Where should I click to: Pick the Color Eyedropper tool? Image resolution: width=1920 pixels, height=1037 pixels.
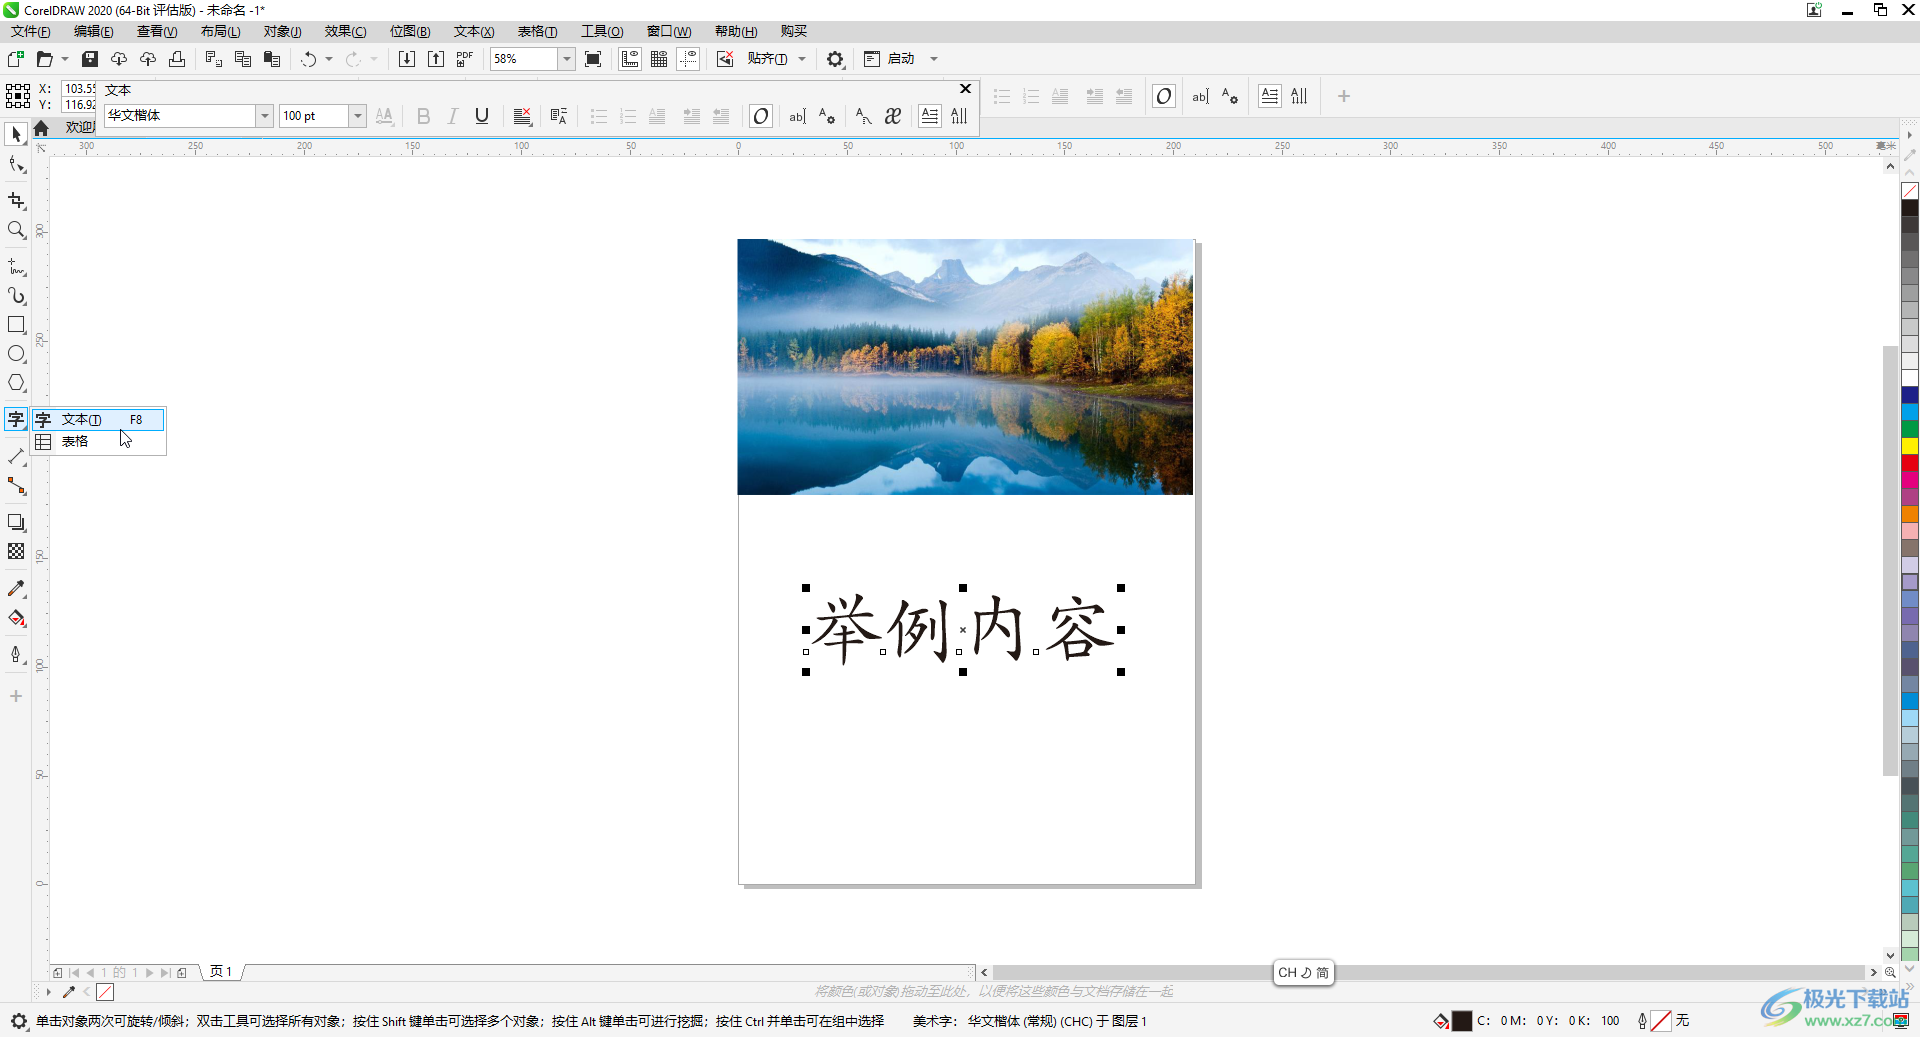point(16,589)
